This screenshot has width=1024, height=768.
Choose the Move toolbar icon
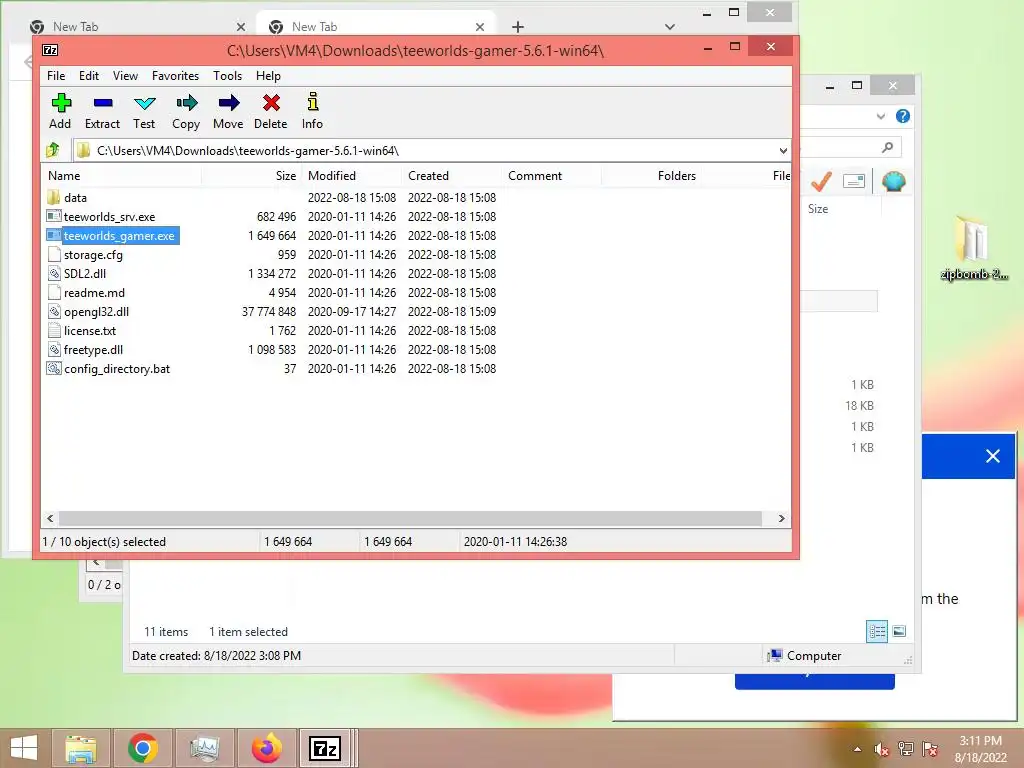[229, 103]
